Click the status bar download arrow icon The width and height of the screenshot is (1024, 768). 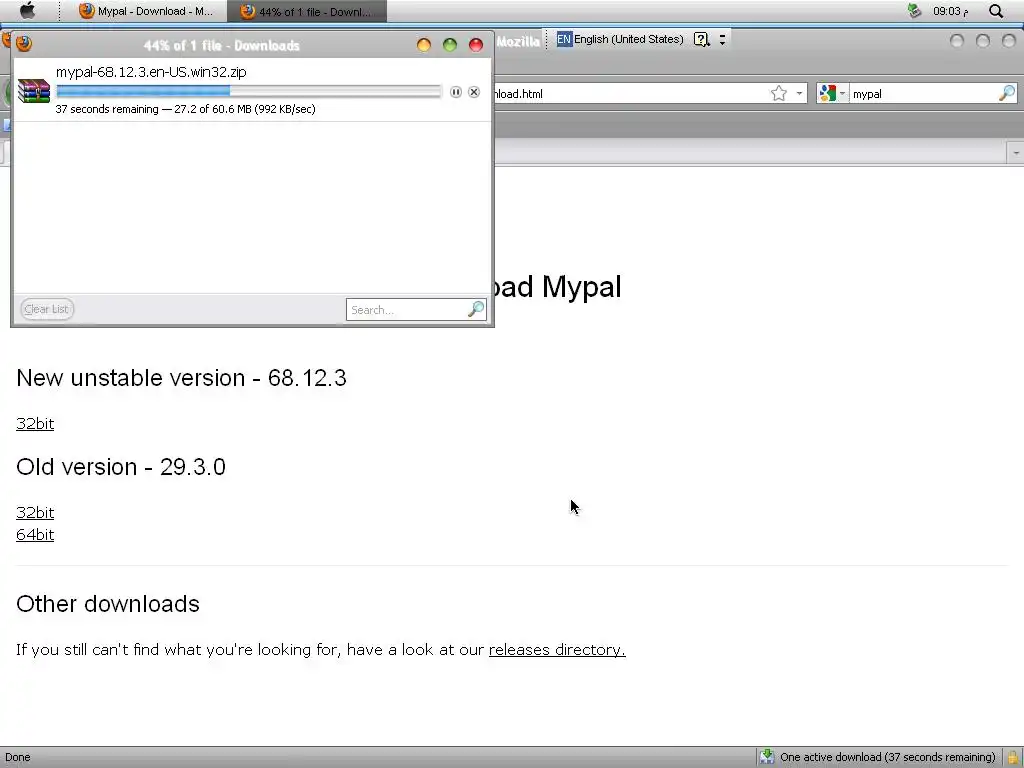pos(767,757)
